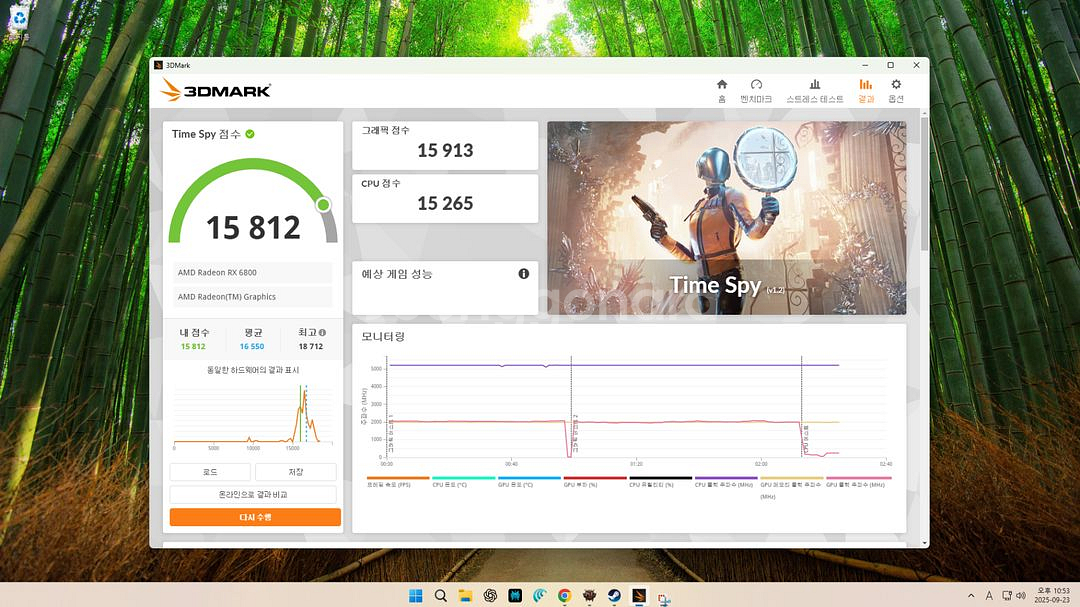Go to the Home (홈) tab
Viewport: 1080px width, 607px height.
pos(721,90)
